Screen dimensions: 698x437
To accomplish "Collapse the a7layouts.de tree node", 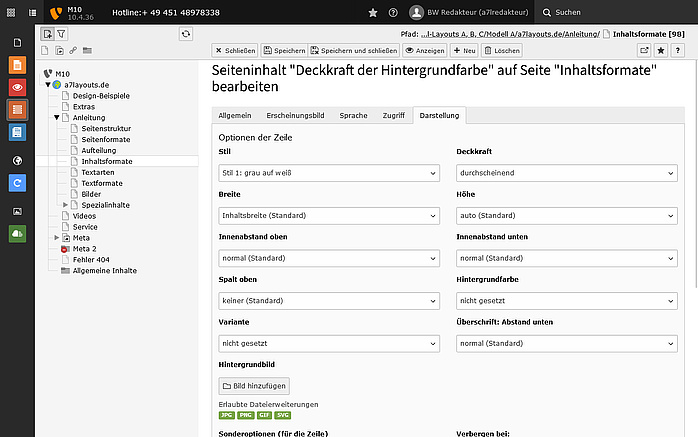I will pos(48,85).
